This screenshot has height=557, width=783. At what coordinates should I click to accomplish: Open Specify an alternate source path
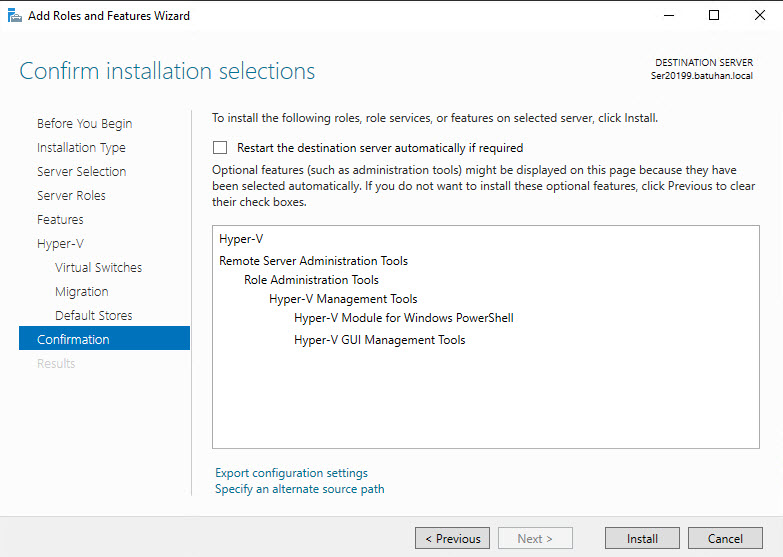(x=299, y=489)
